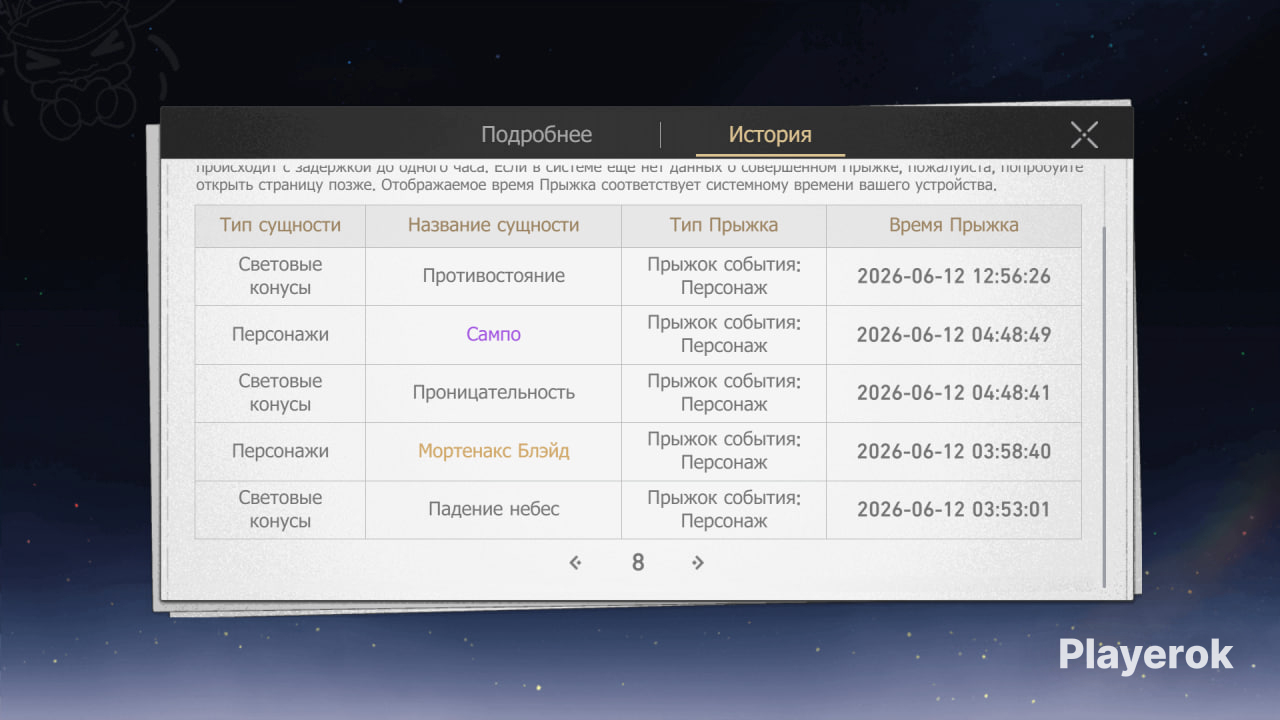Image resolution: width=1280 pixels, height=720 pixels.
Task: Click the Название сущности column header
Action: point(493,225)
